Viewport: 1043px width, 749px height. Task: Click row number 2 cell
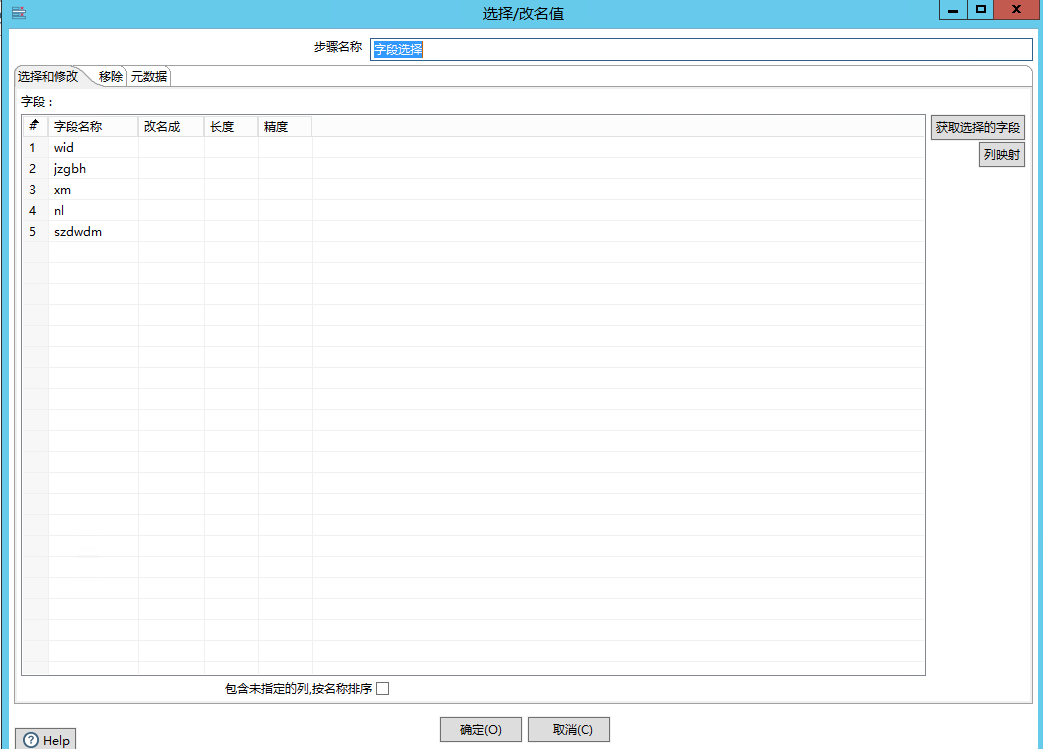pyautogui.click(x=35, y=168)
